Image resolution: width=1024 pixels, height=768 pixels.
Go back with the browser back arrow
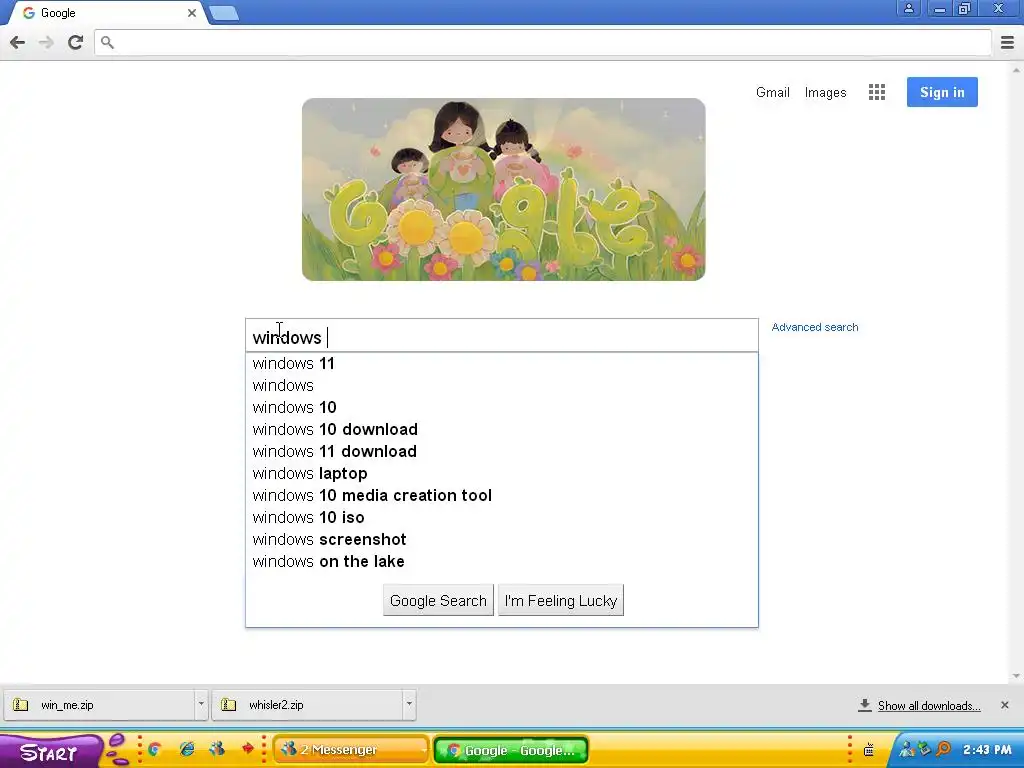point(18,42)
